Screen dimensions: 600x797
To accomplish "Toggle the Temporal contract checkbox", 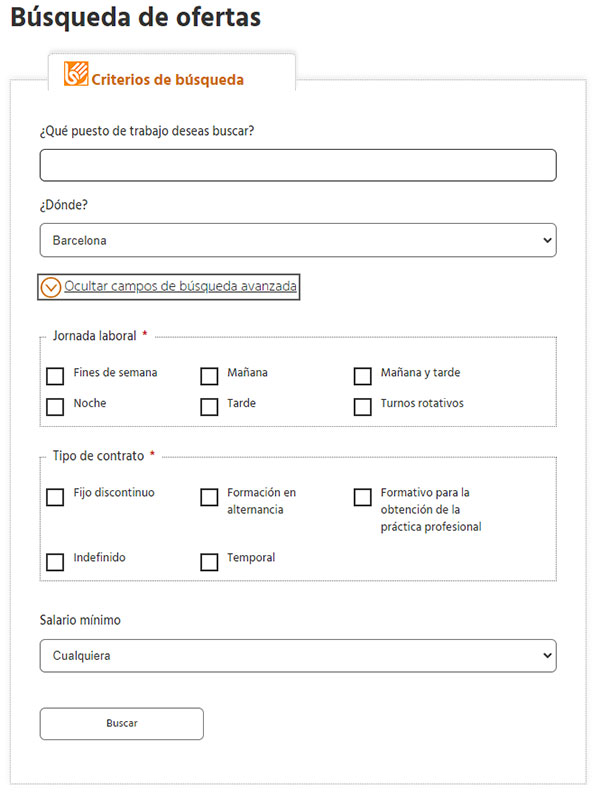I will pyautogui.click(x=209, y=561).
